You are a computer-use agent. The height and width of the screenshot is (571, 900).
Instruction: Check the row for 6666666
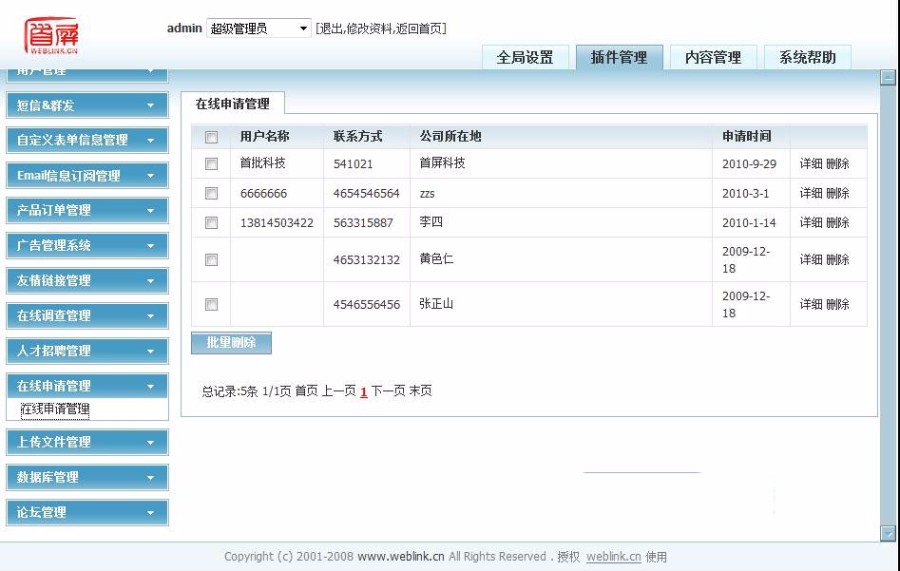pyautogui.click(x=211, y=193)
